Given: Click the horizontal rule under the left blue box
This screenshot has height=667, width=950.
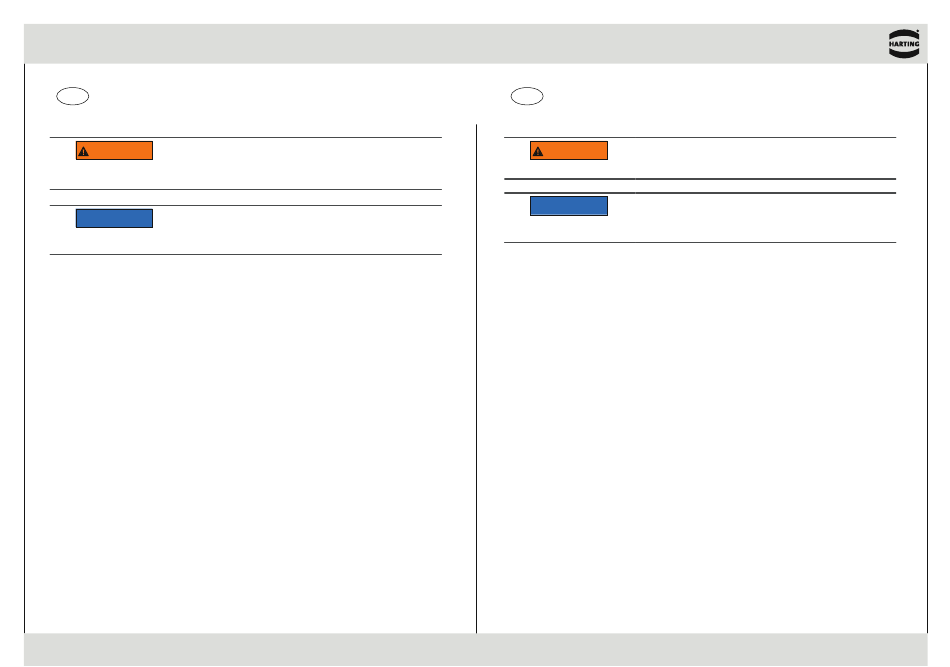Looking at the screenshot, I should [x=245, y=254].
